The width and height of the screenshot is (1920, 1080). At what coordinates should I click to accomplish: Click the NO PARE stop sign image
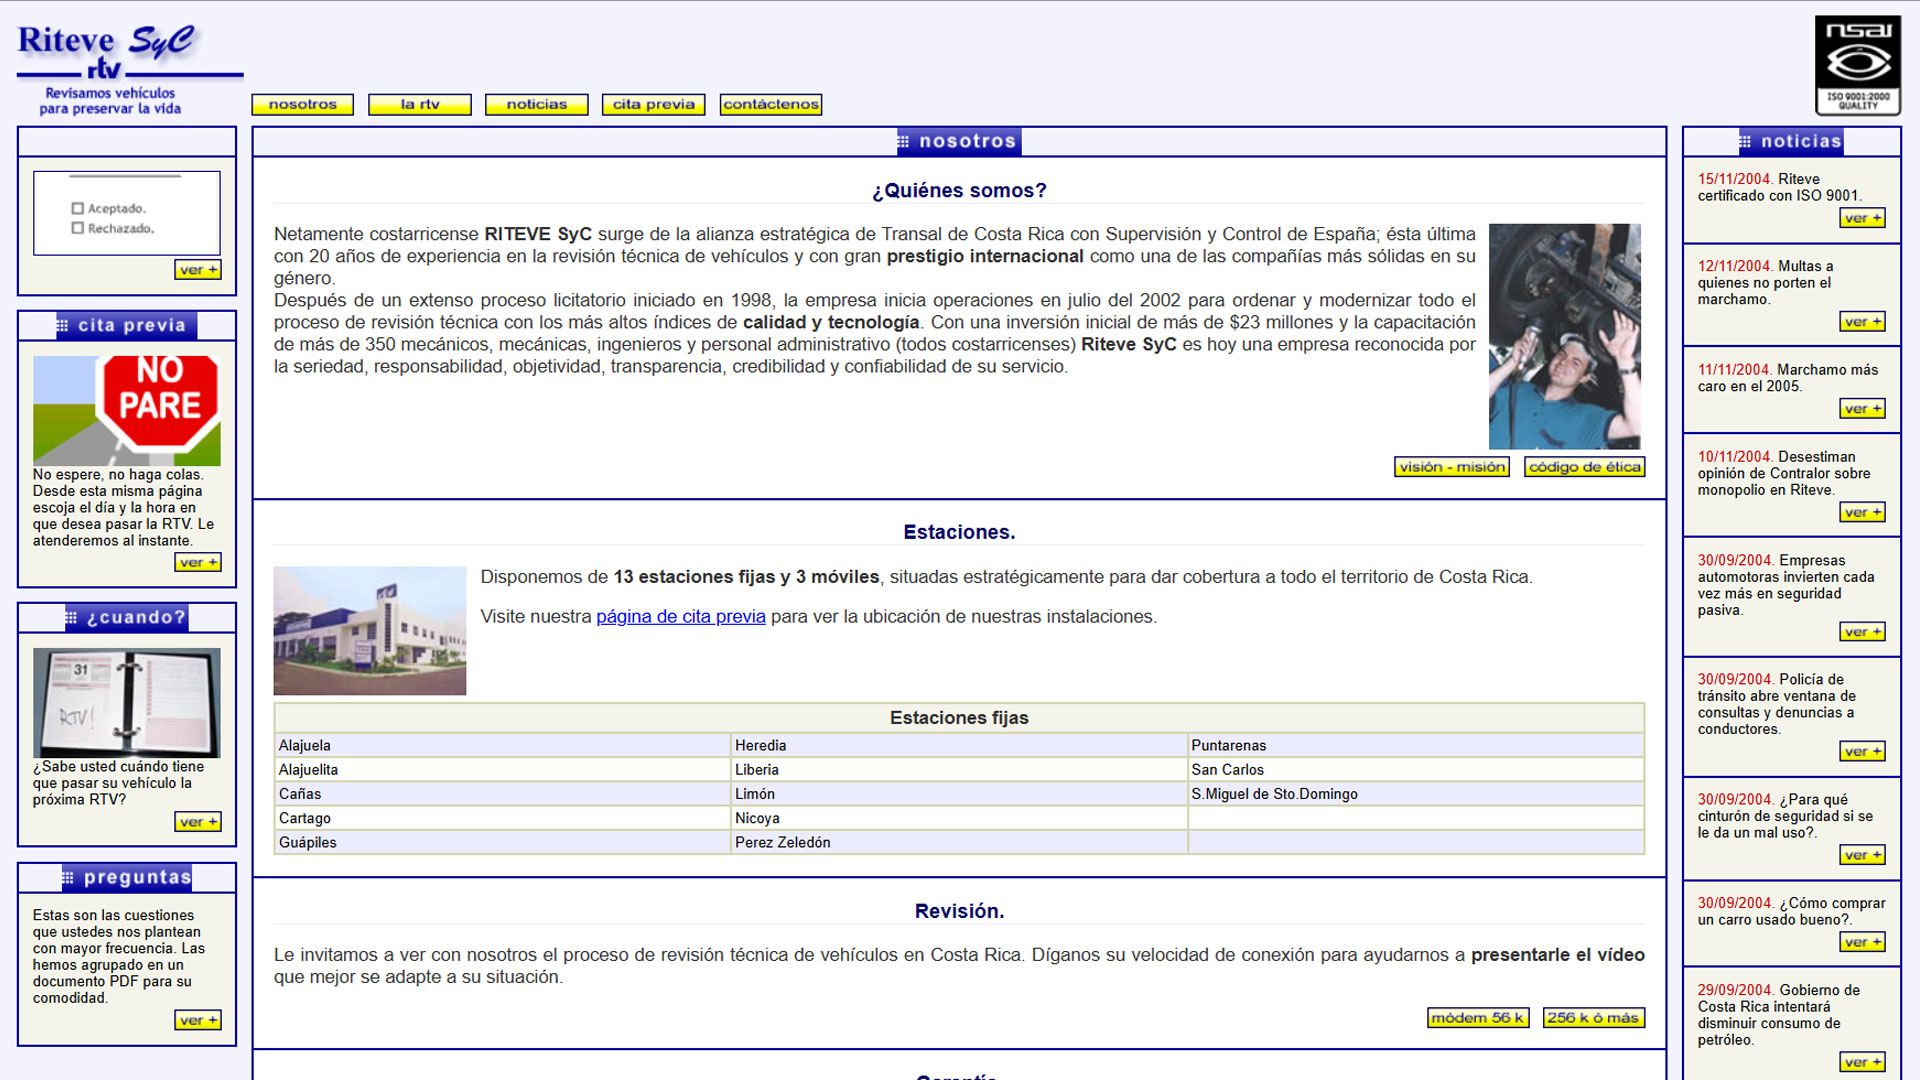click(126, 410)
